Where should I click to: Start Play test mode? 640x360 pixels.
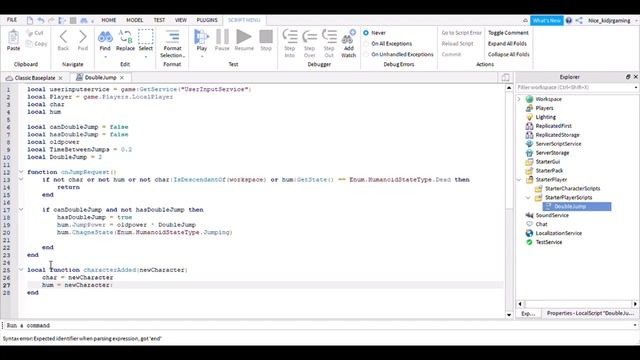tap(202, 37)
